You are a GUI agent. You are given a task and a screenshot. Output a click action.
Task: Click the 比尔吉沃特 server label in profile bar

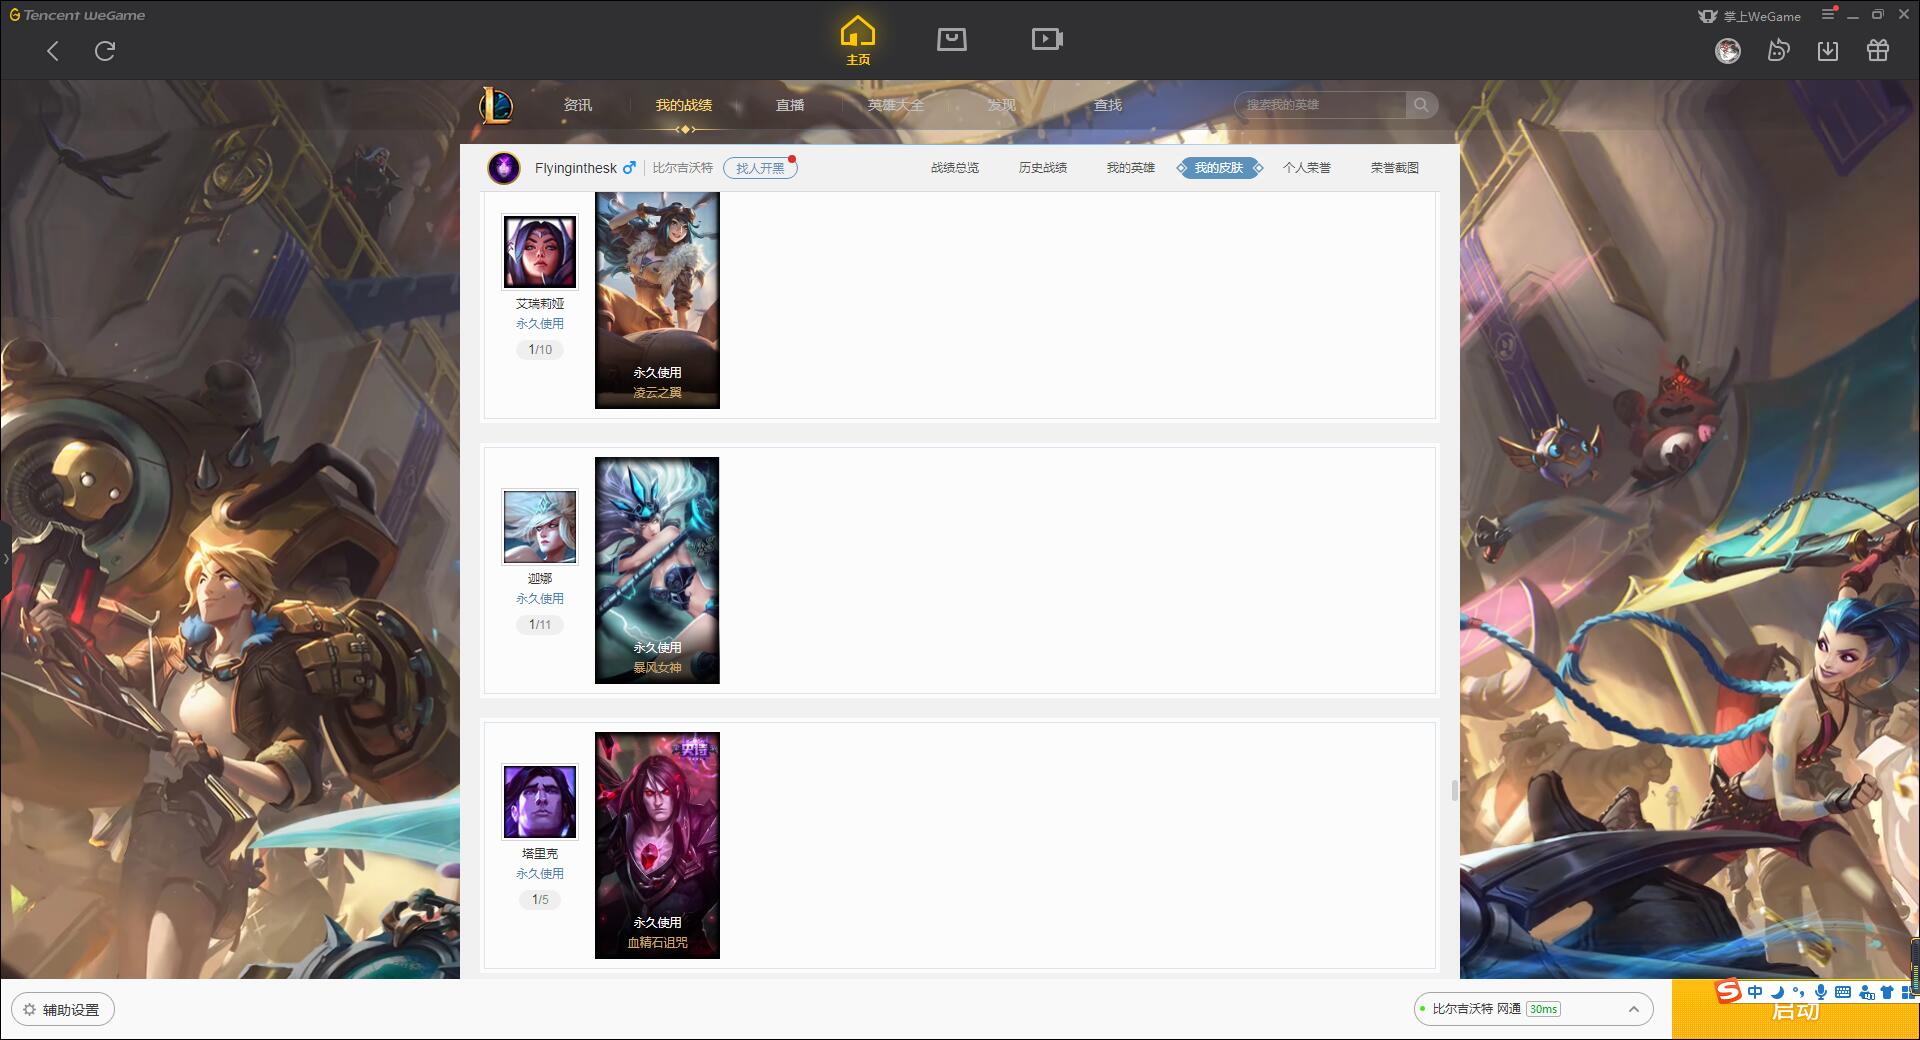(x=683, y=168)
